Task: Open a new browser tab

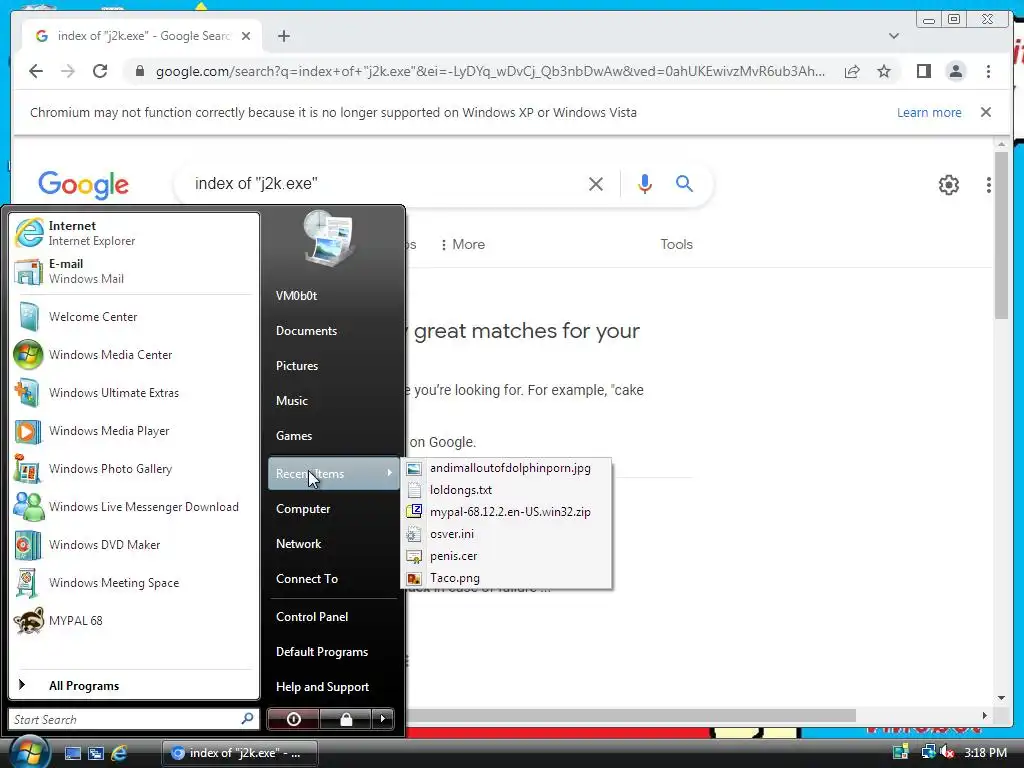Action: click(284, 36)
